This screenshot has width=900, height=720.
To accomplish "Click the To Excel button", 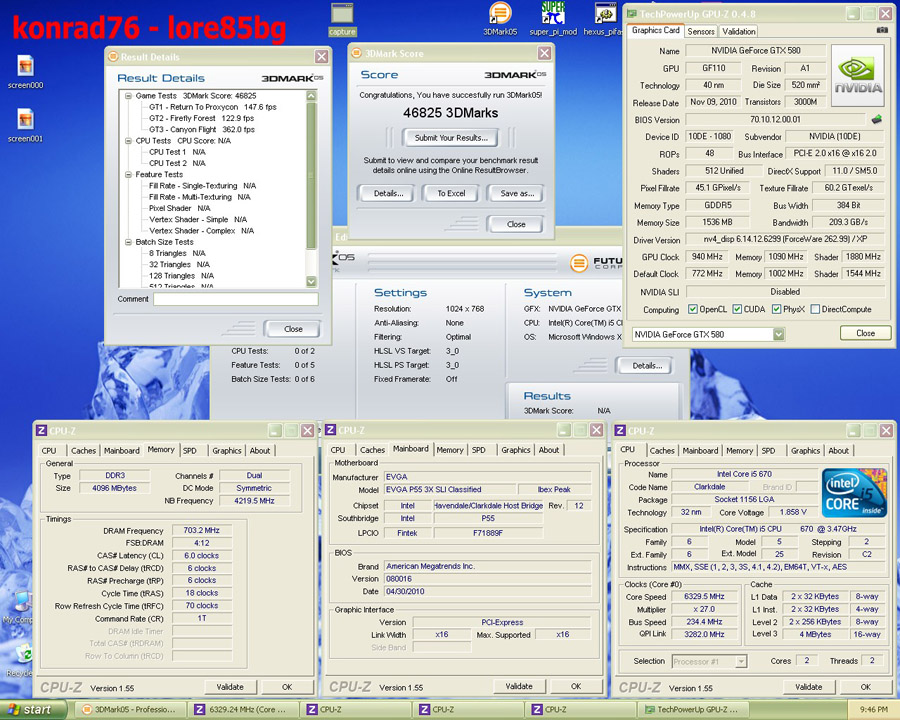I will (451, 193).
